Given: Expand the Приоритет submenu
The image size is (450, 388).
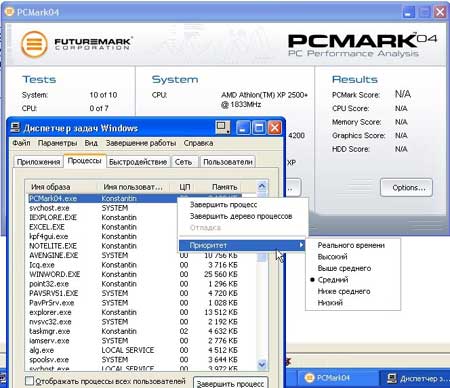Looking at the screenshot, I should [242, 245].
